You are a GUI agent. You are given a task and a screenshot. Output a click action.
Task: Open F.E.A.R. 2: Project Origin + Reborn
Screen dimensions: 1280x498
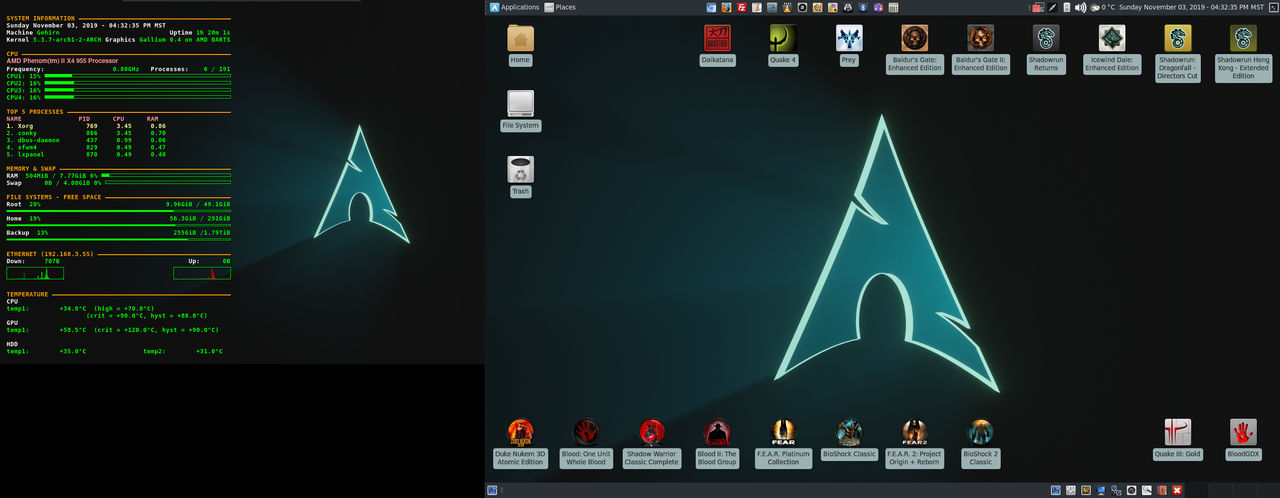click(x=914, y=432)
